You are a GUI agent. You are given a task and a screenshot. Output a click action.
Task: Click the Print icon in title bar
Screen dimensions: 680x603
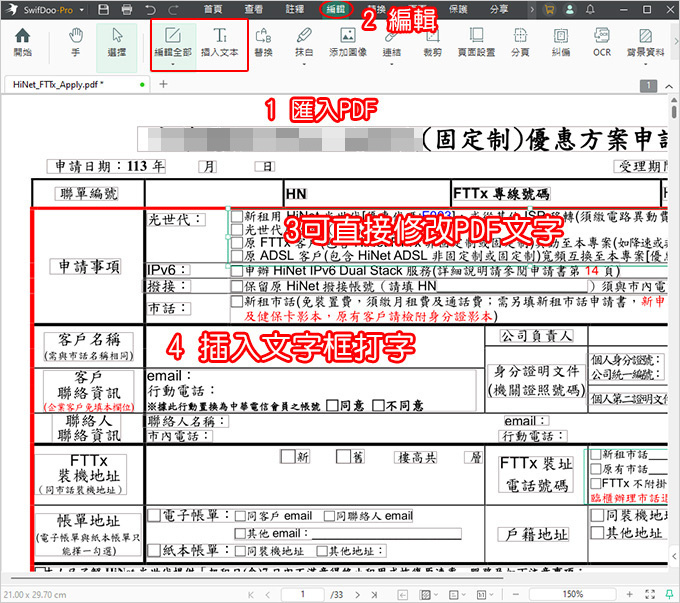[x=127, y=9]
